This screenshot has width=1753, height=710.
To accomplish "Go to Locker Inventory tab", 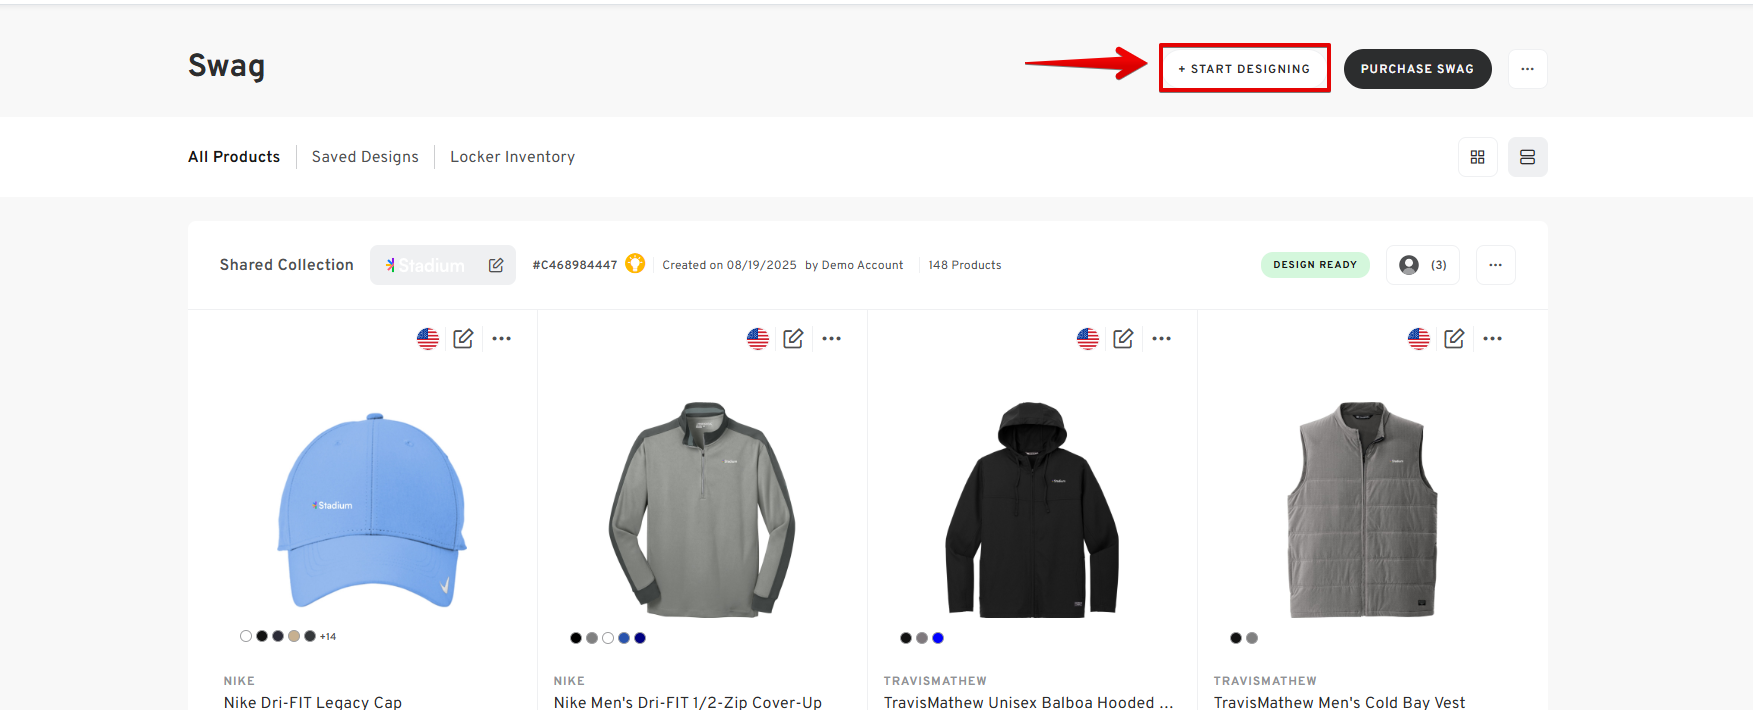I will click(x=512, y=157).
